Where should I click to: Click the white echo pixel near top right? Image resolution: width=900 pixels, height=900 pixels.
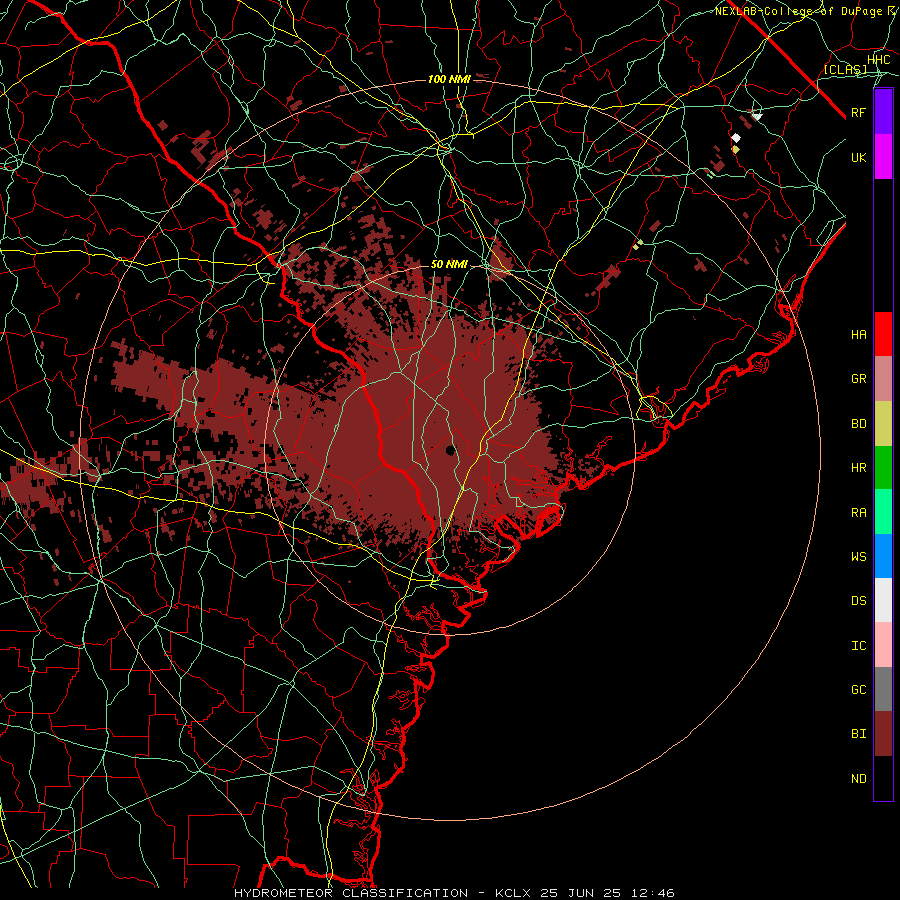[x=736, y=138]
